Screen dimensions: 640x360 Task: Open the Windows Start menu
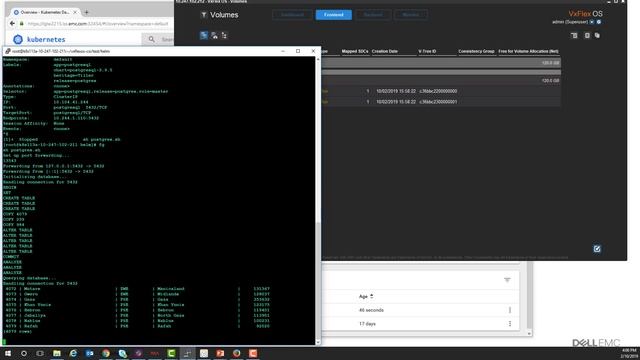tap(8, 353)
